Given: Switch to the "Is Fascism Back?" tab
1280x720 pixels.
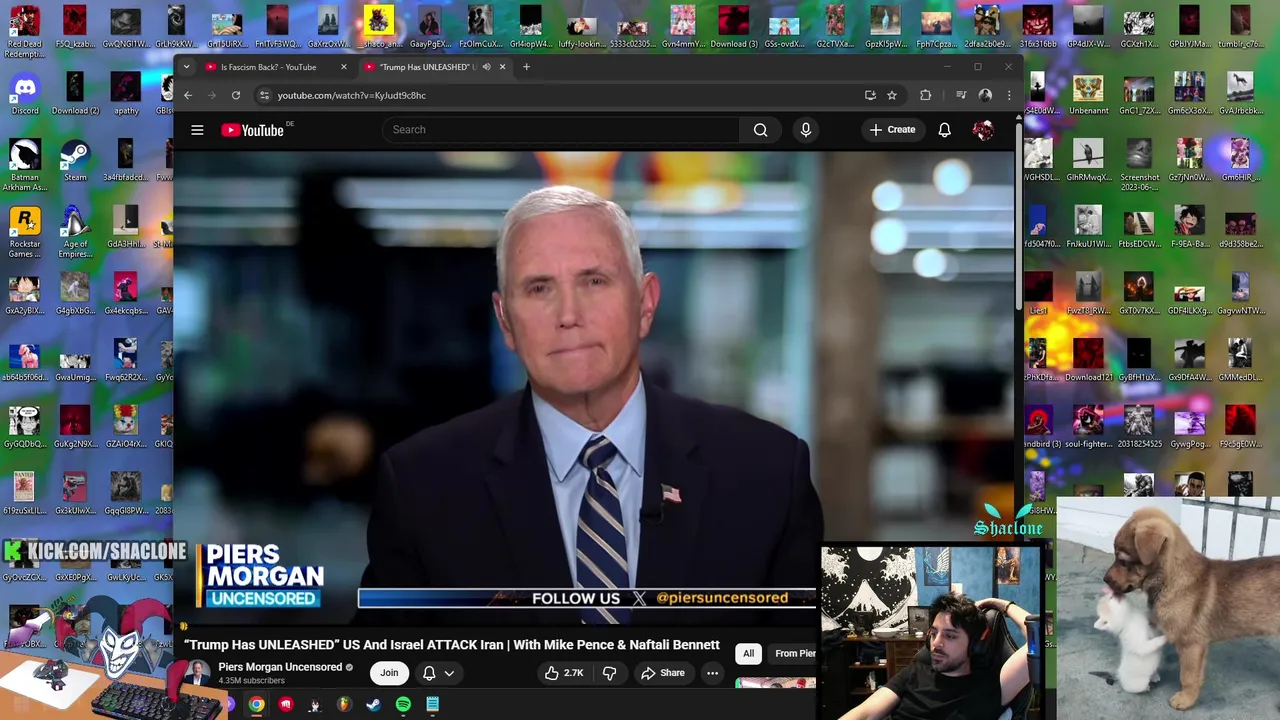Looking at the screenshot, I should coord(268,67).
